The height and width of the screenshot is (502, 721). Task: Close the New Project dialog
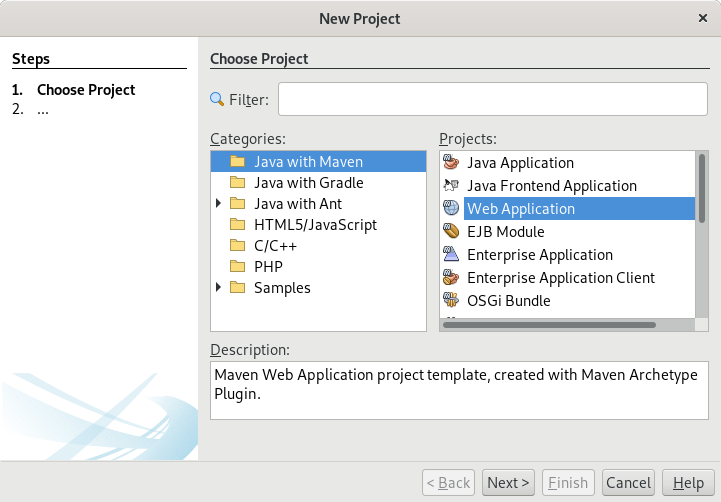(702, 18)
